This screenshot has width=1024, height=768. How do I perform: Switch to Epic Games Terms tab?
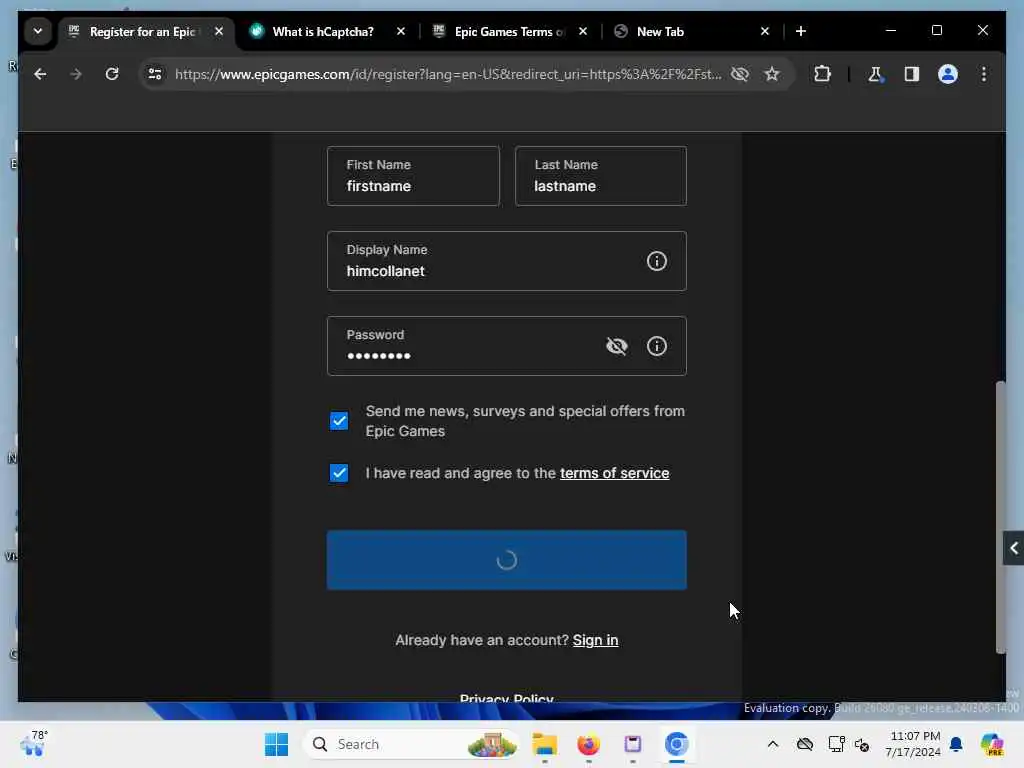[509, 31]
